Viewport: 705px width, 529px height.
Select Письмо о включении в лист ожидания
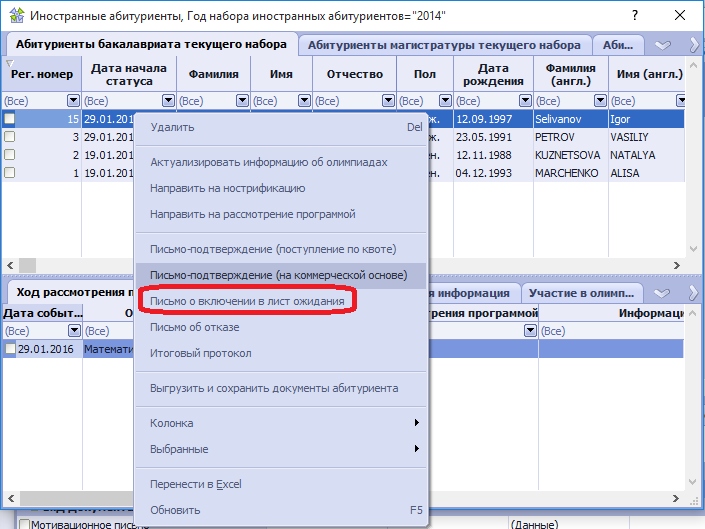click(x=281, y=302)
